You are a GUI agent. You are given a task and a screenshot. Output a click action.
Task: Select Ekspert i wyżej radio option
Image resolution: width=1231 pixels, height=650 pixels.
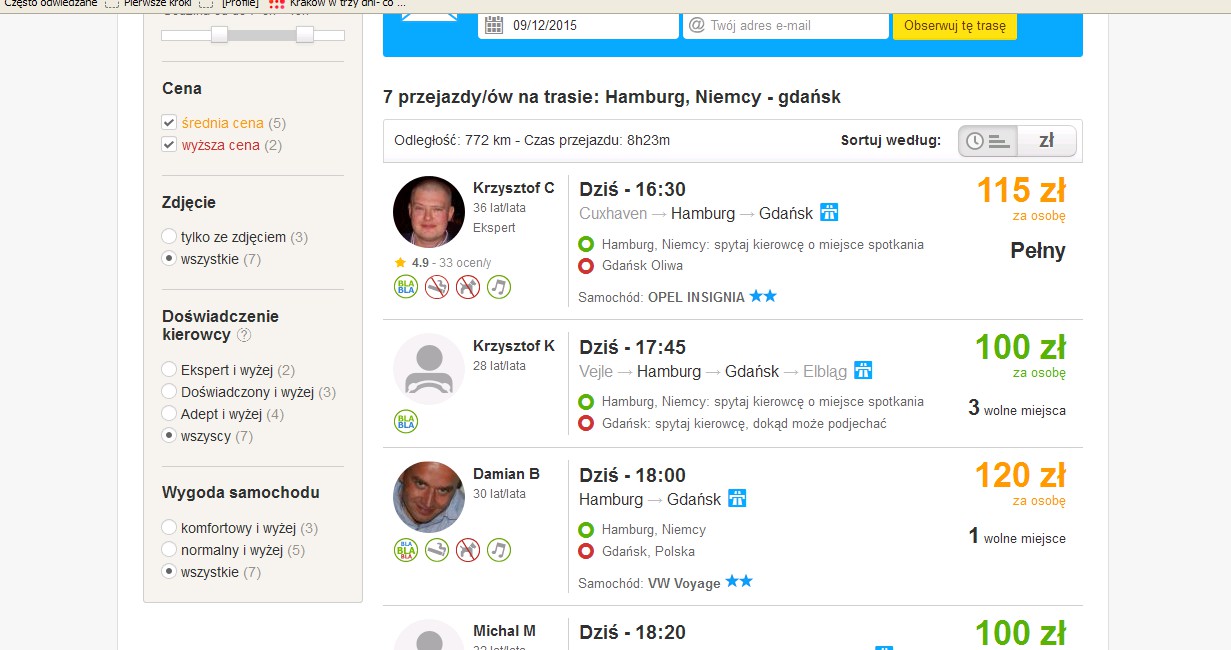coord(169,370)
